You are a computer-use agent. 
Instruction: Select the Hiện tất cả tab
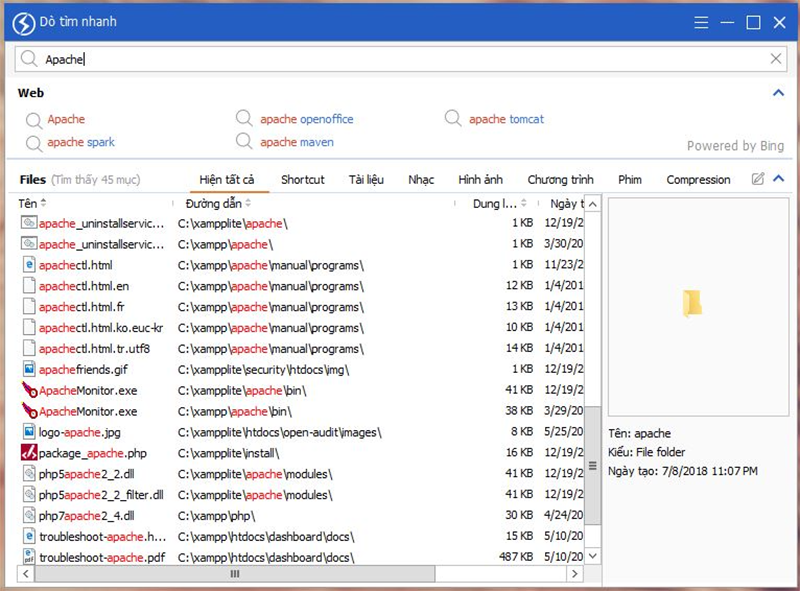point(227,180)
